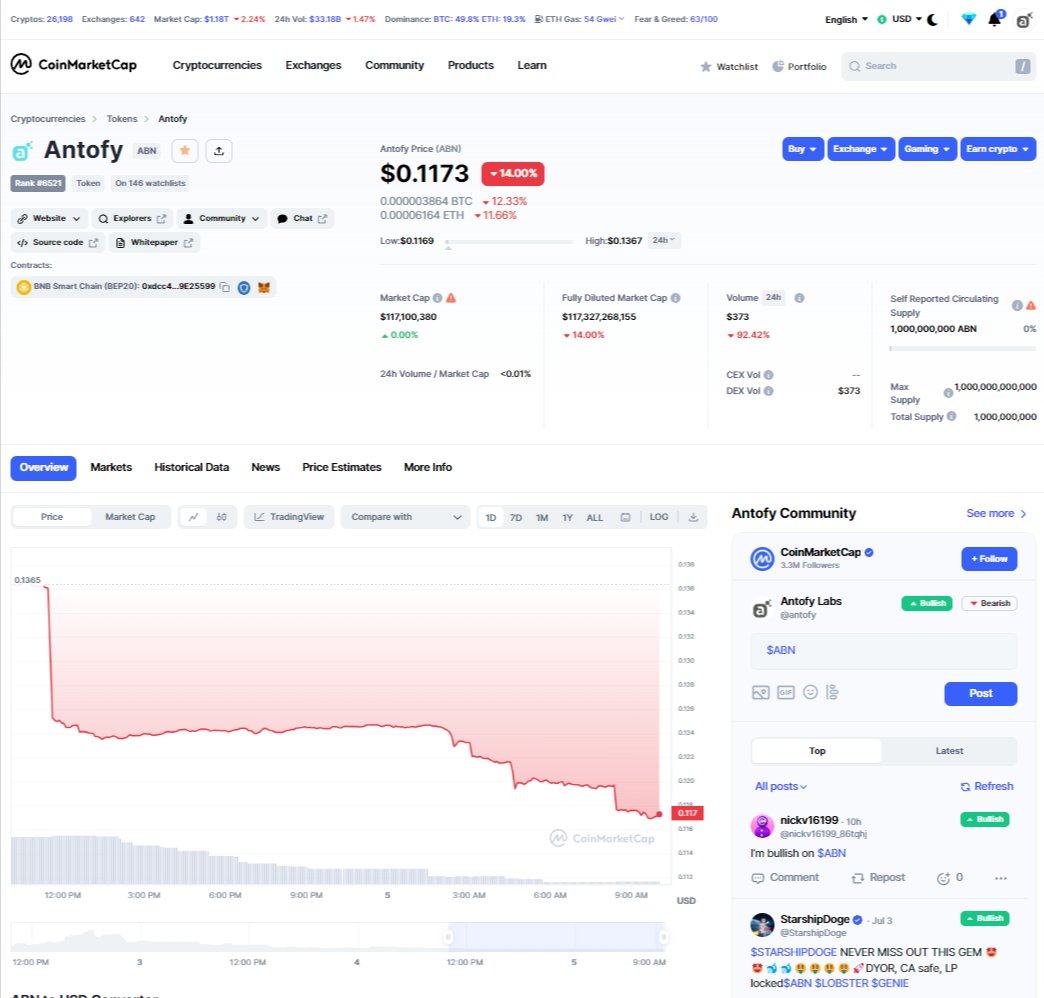1044x998 pixels.
Task: Select Market Cap chart toggle
Action: click(130, 517)
